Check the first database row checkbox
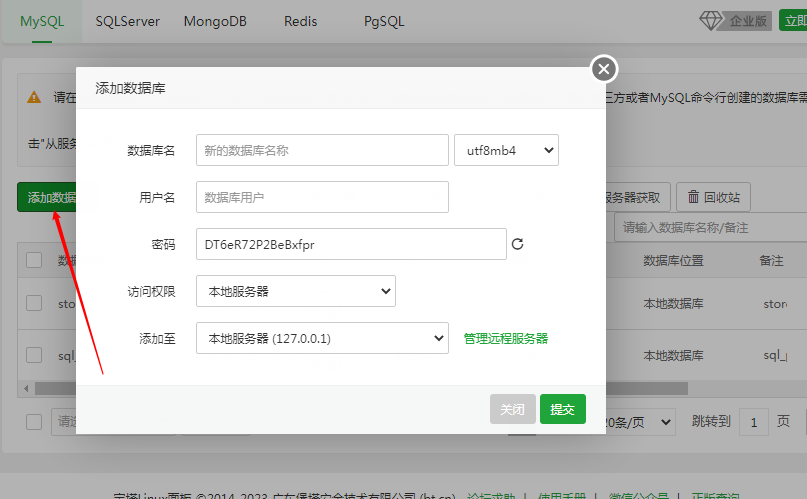This screenshot has height=499, width=807. [x=34, y=303]
